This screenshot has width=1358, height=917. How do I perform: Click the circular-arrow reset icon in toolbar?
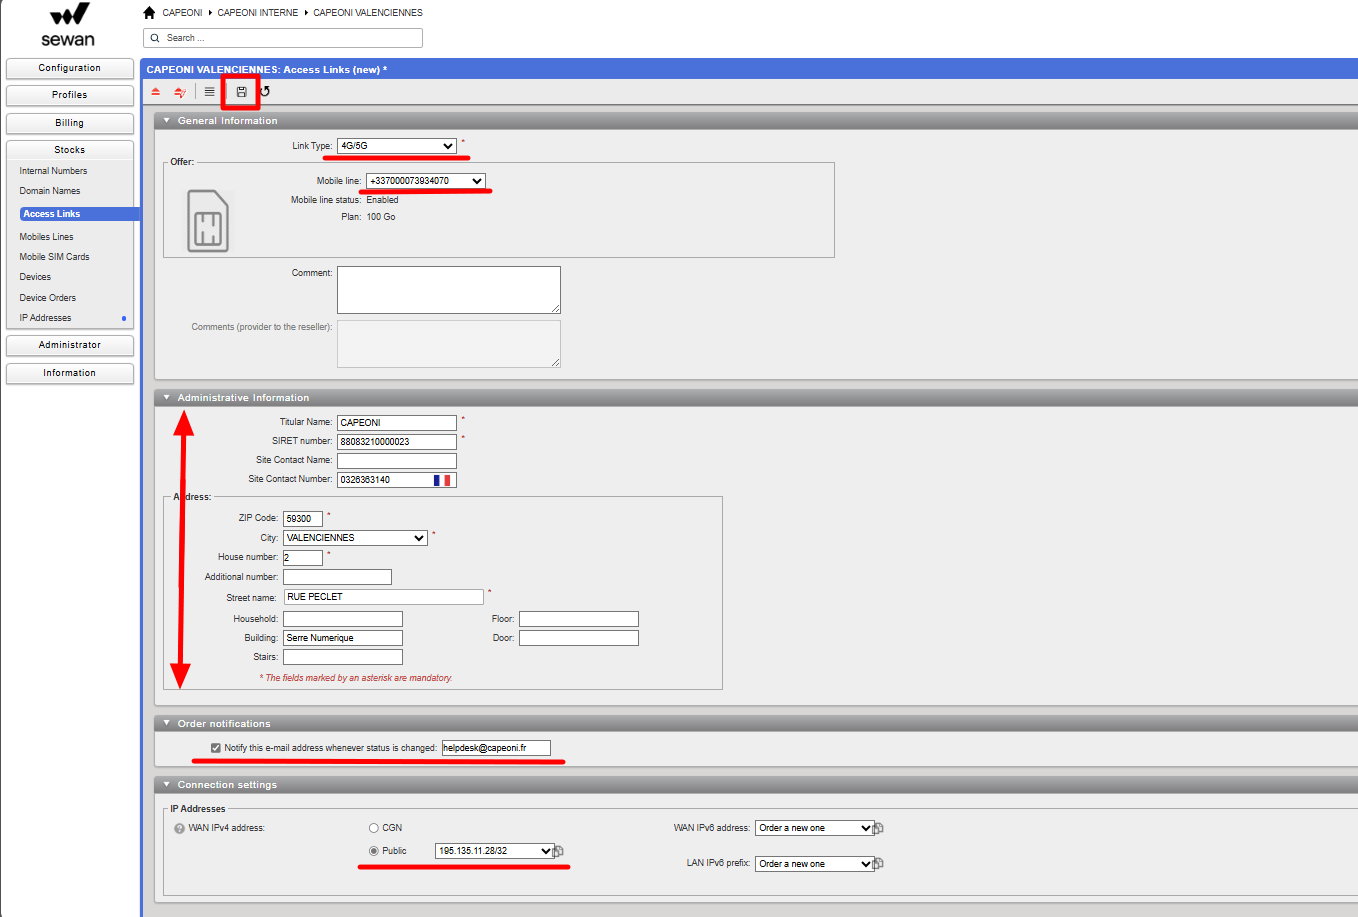(x=265, y=92)
